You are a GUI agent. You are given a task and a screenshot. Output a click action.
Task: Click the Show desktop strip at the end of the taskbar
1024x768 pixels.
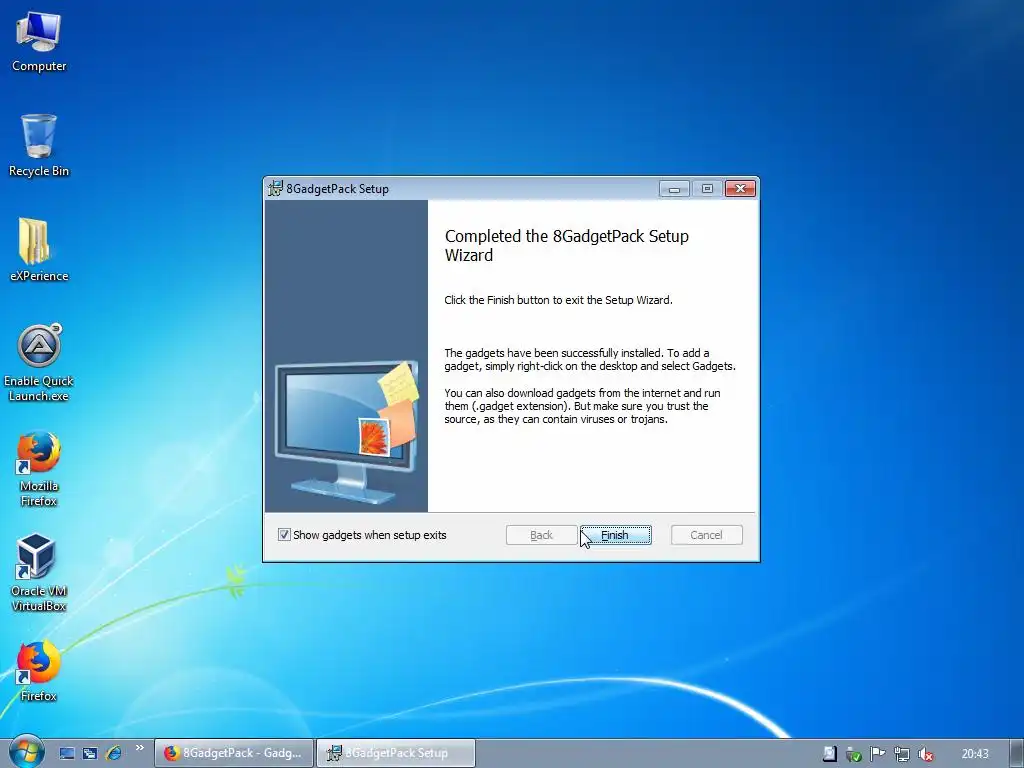tap(1017, 753)
